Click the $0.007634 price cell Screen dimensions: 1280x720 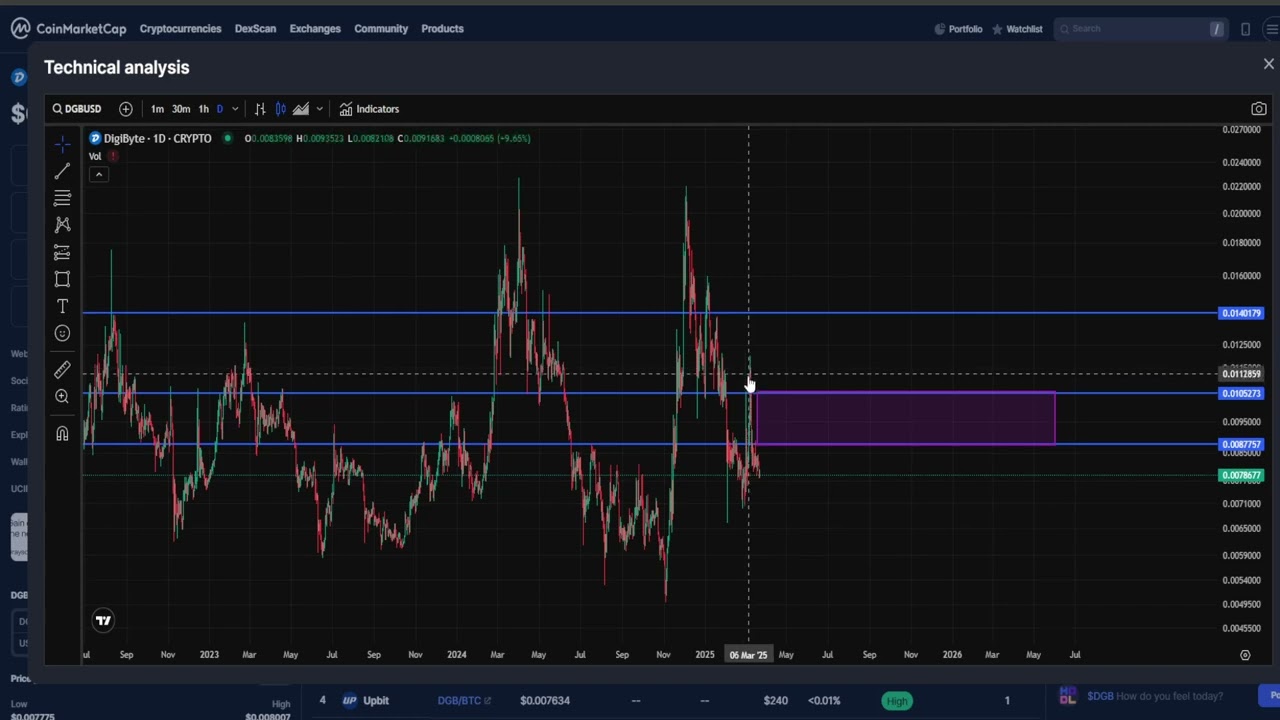pos(545,700)
